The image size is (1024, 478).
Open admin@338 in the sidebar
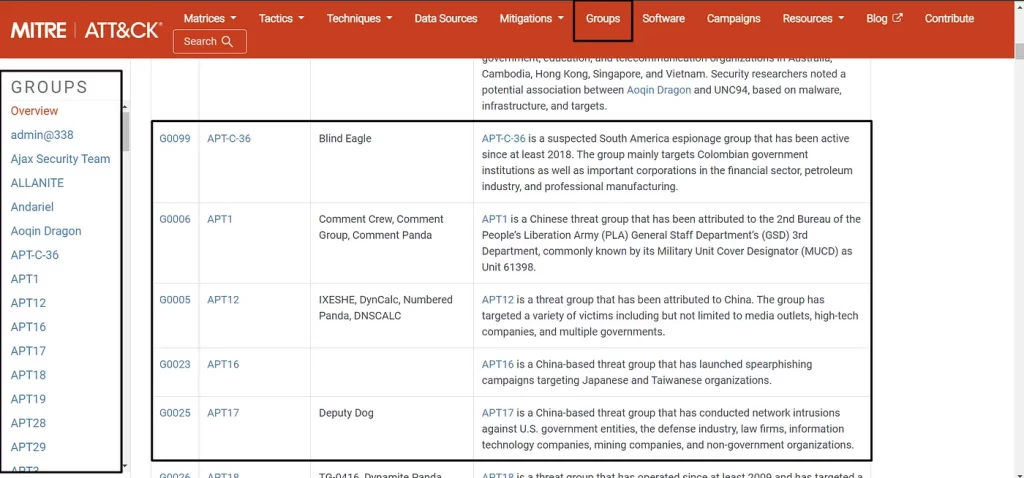[42, 135]
